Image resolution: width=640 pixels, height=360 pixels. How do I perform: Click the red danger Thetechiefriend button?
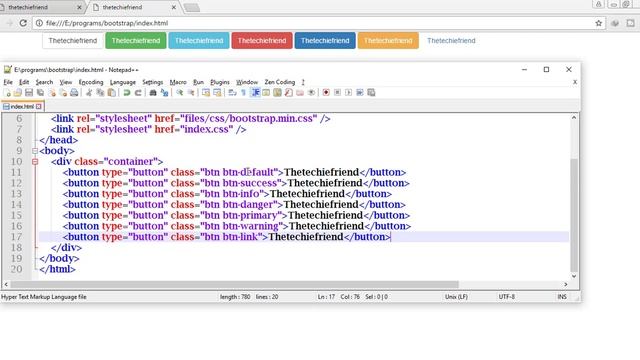point(262,41)
